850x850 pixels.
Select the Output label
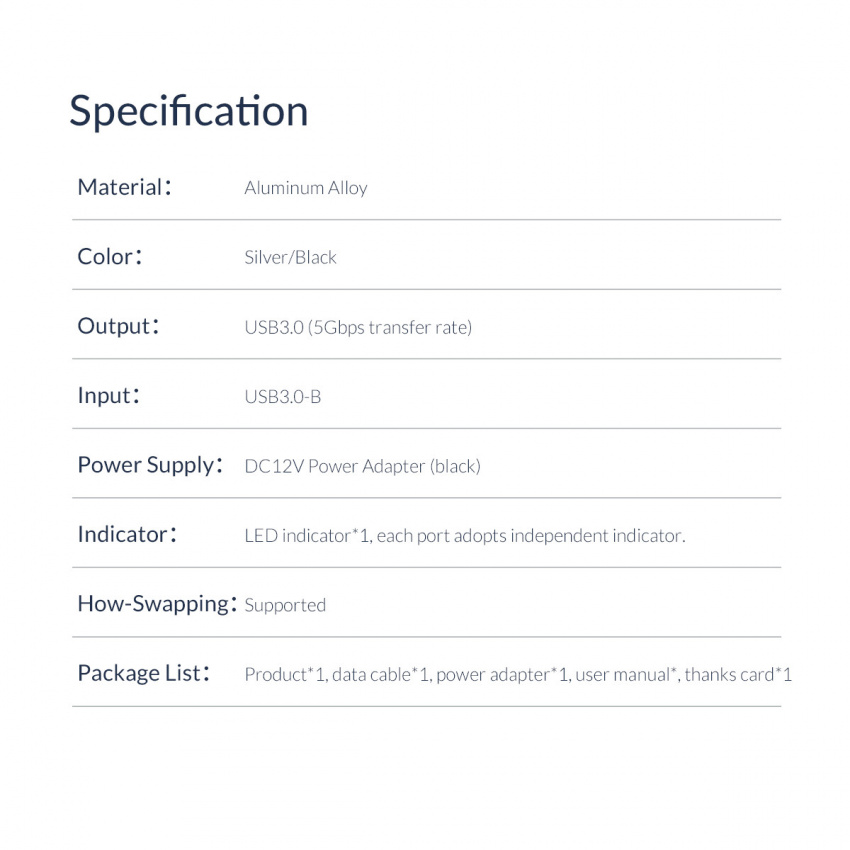tap(118, 326)
